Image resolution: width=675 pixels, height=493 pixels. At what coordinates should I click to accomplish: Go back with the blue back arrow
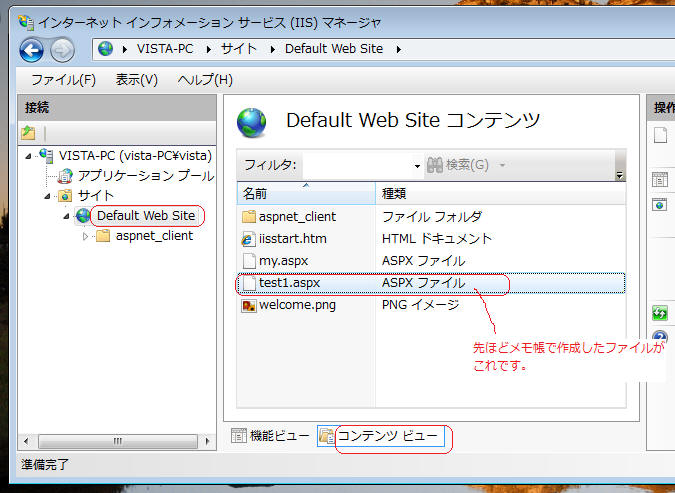pos(31,50)
